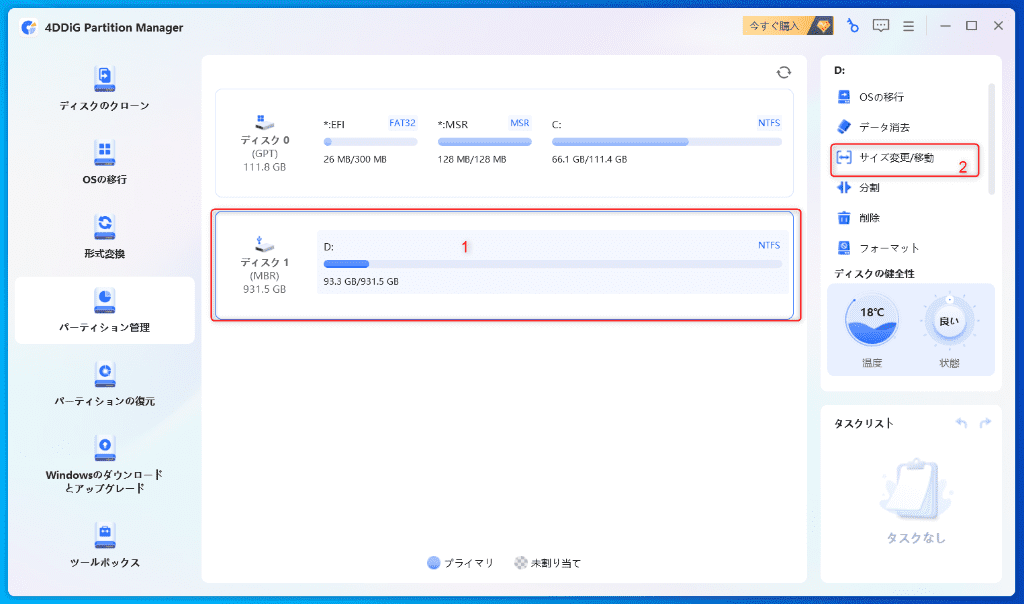Image resolution: width=1024 pixels, height=604 pixels.
Task: Click the C: partition usage bar
Action: coord(666,142)
